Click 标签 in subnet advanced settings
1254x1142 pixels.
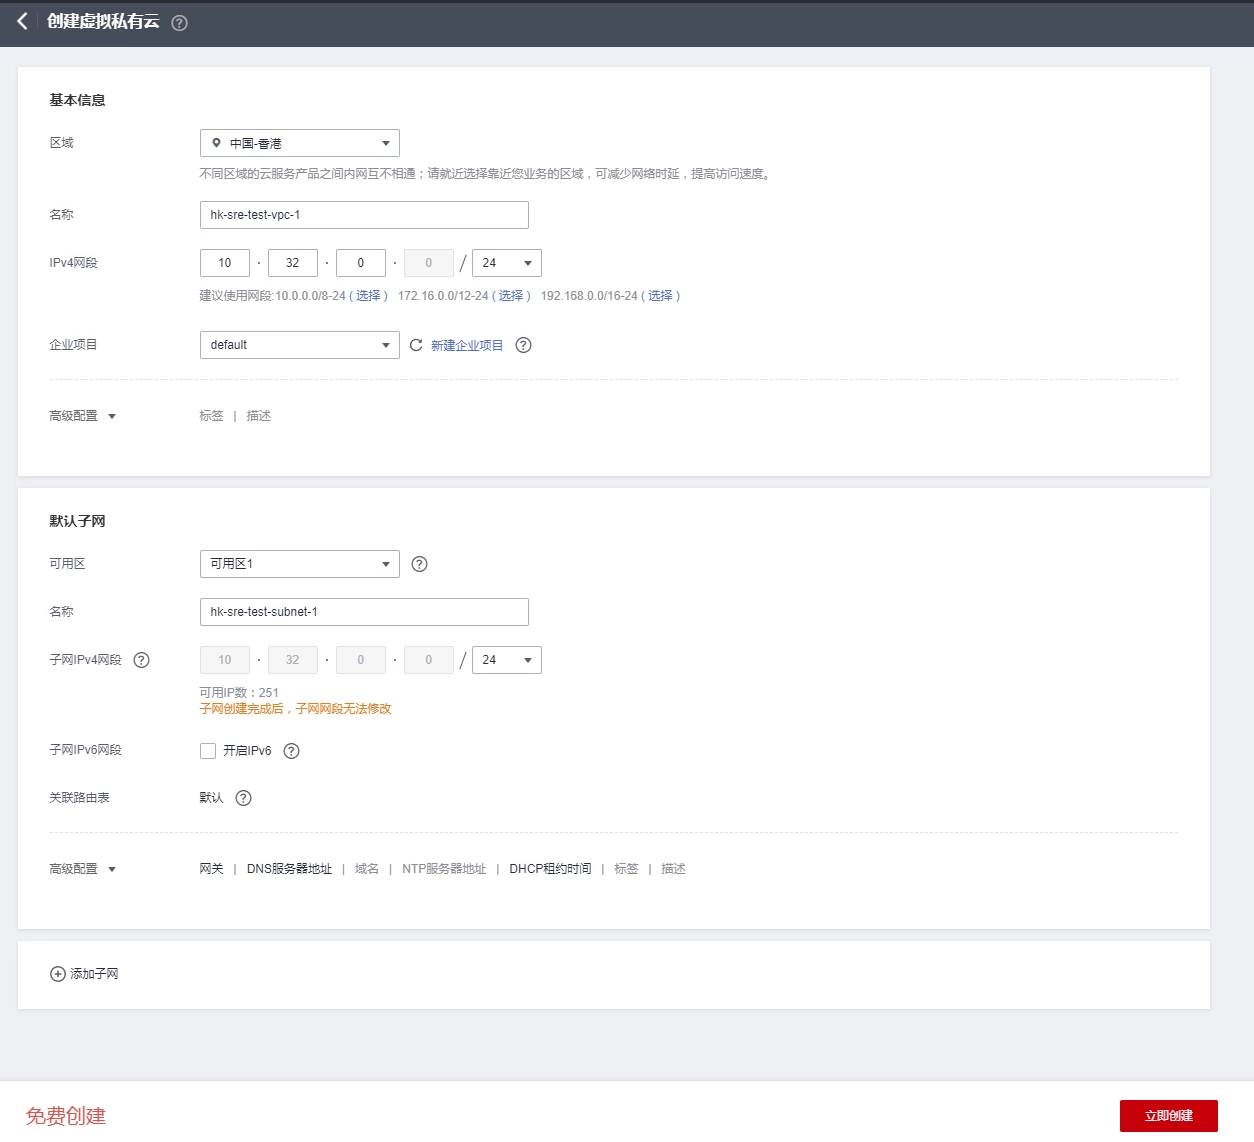pyautogui.click(x=626, y=869)
